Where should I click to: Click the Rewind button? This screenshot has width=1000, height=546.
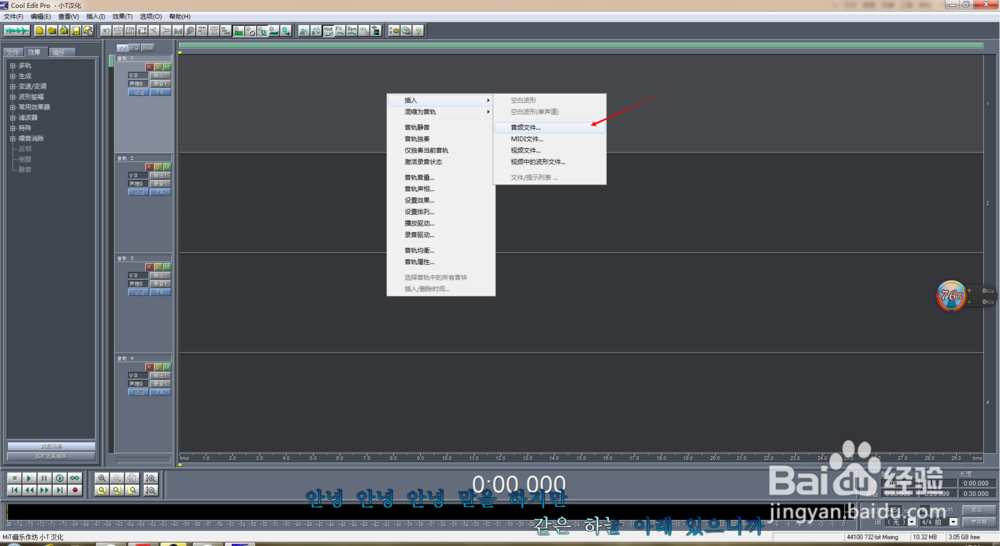(29, 490)
